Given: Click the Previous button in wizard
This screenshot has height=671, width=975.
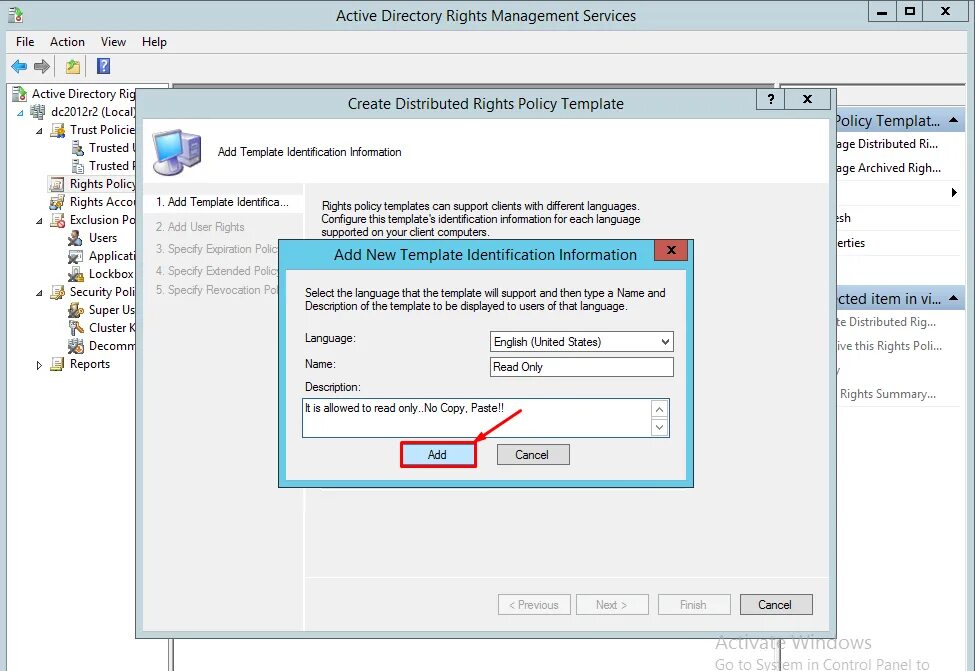Looking at the screenshot, I should [x=534, y=604].
